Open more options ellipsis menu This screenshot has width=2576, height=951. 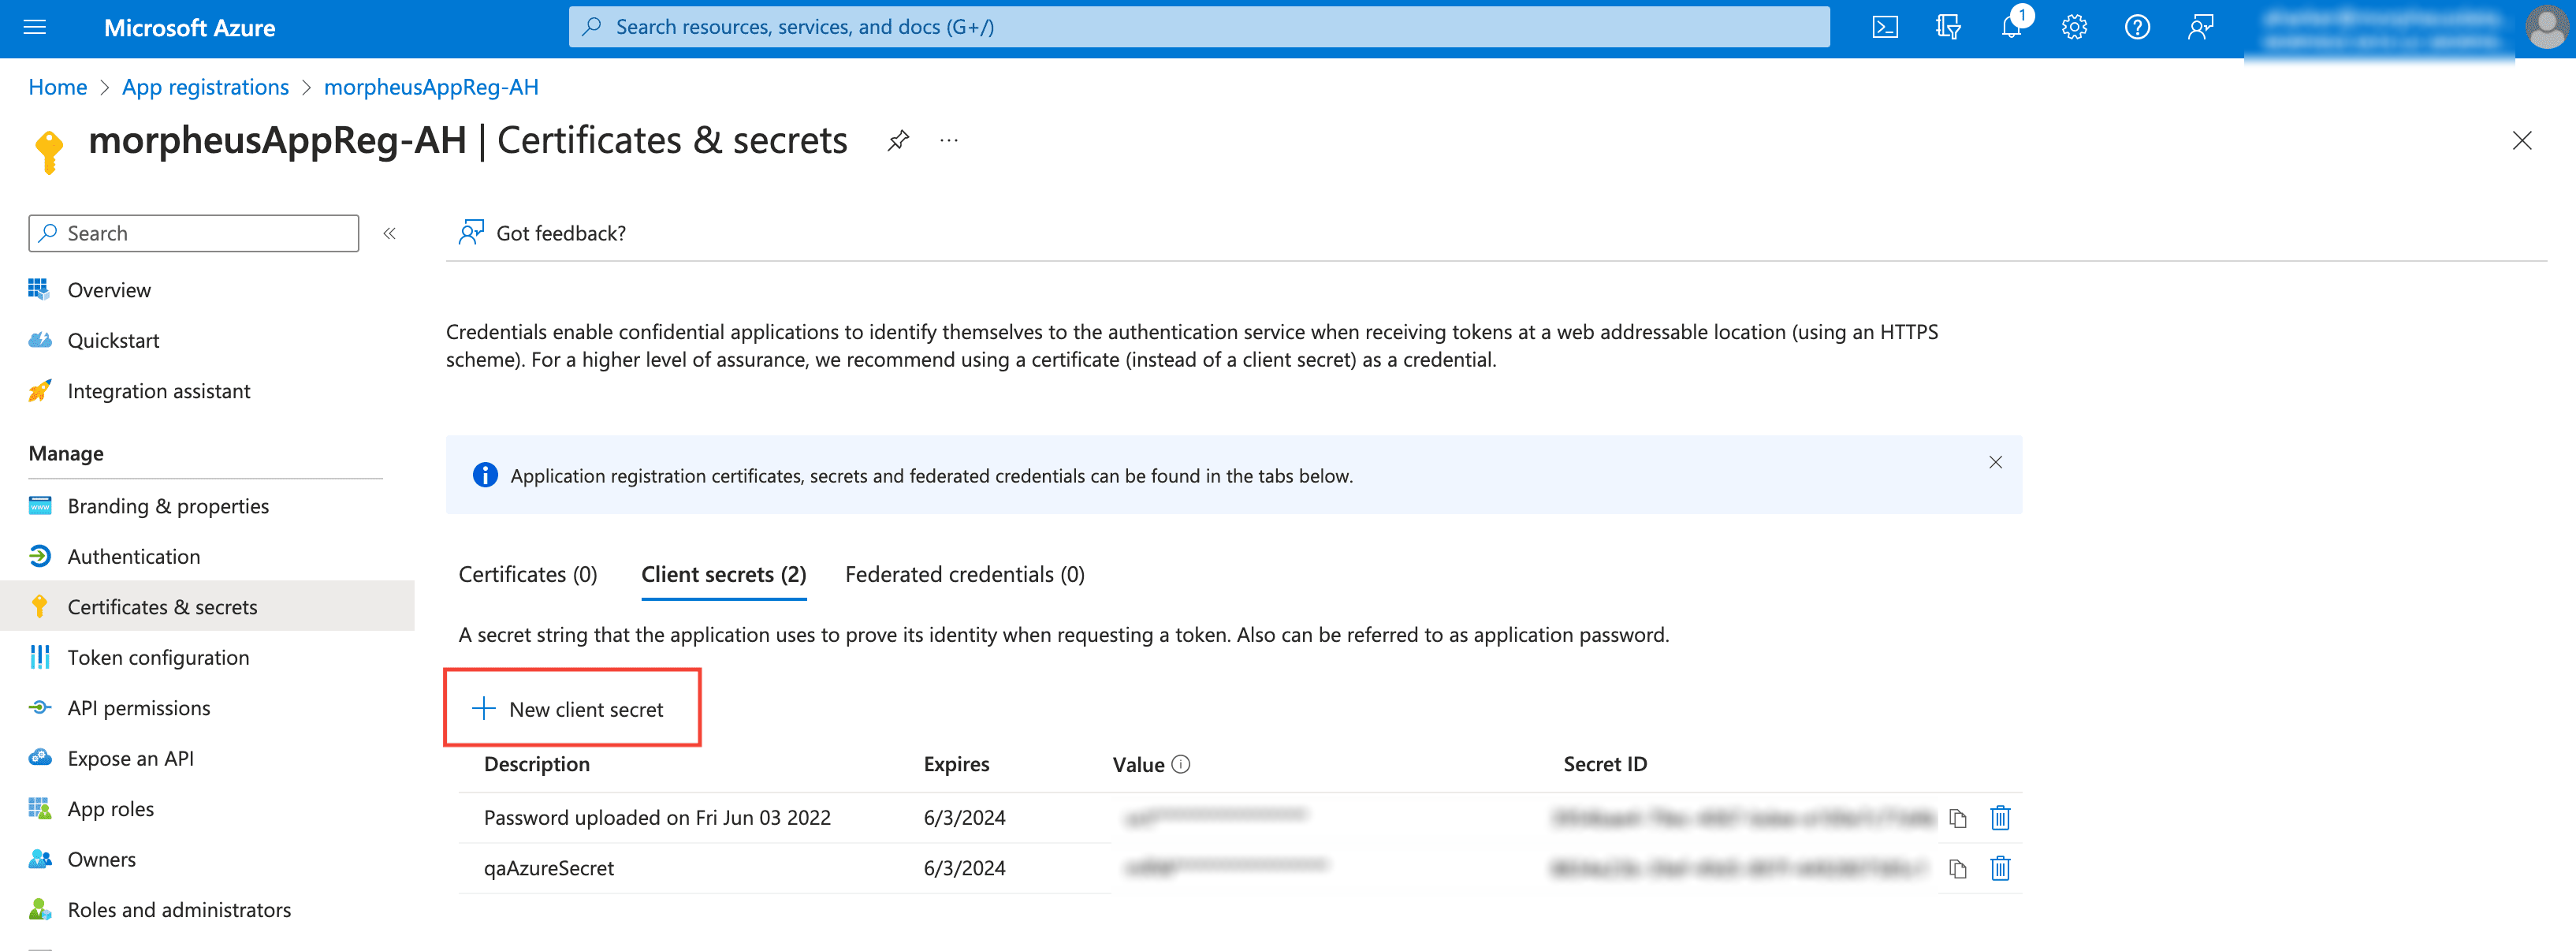coord(949,141)
